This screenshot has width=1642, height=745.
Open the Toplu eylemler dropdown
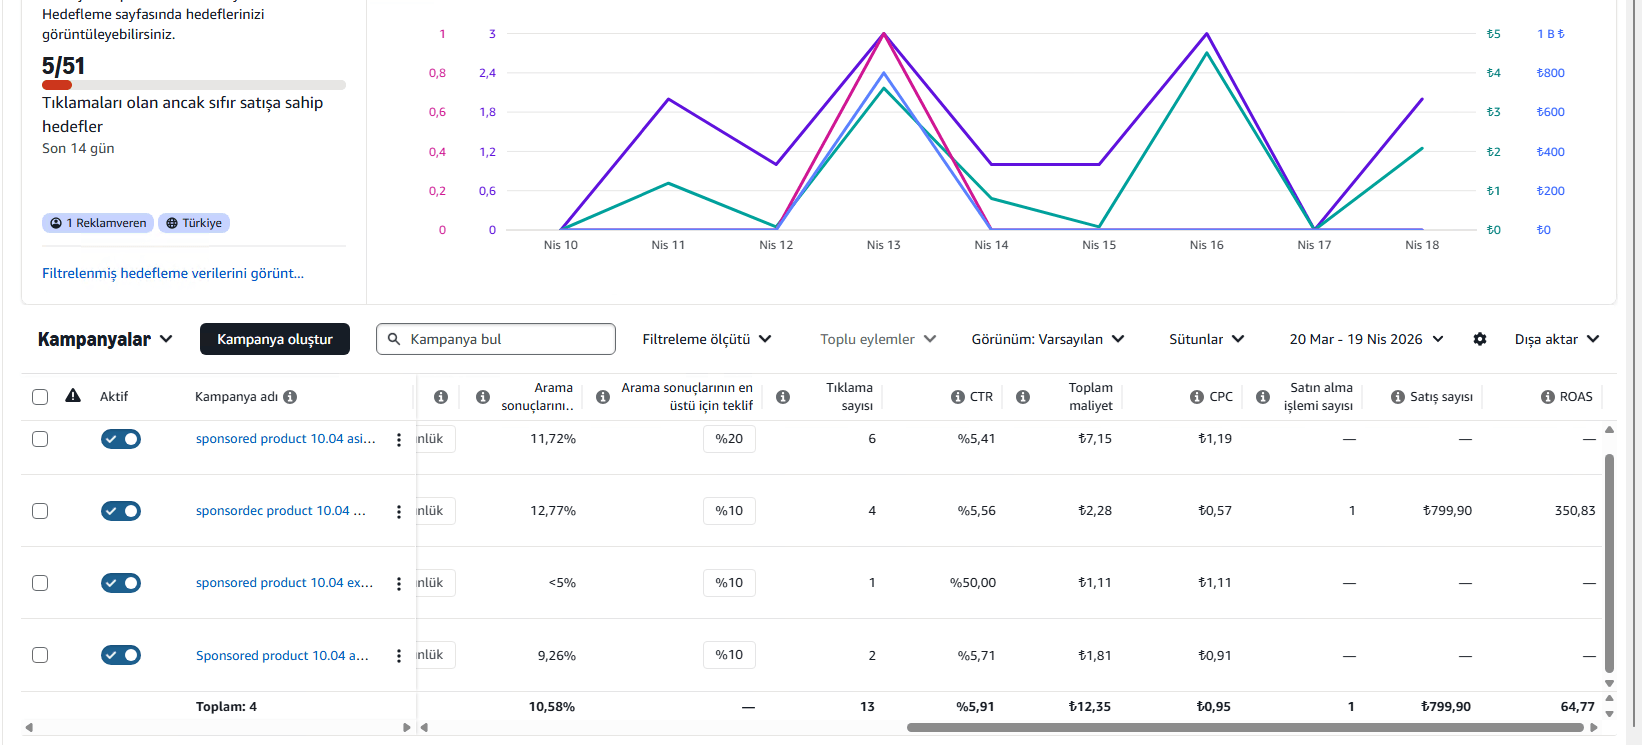pos(878,339)
